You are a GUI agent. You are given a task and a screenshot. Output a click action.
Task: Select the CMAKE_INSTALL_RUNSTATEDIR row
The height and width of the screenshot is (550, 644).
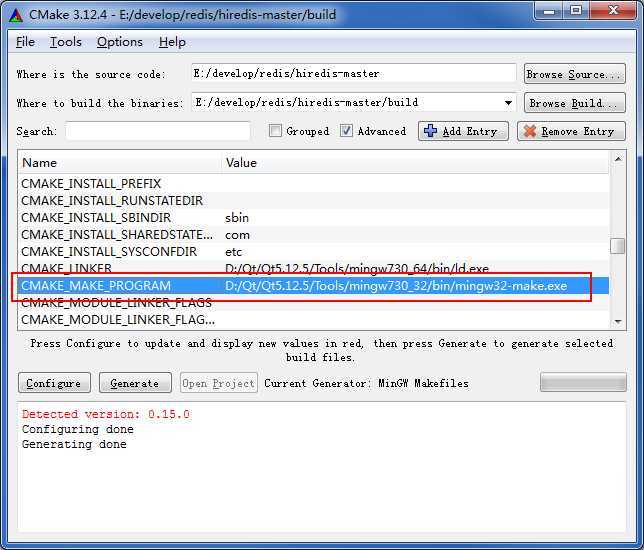pyautogui.click(x=313, y=200)
